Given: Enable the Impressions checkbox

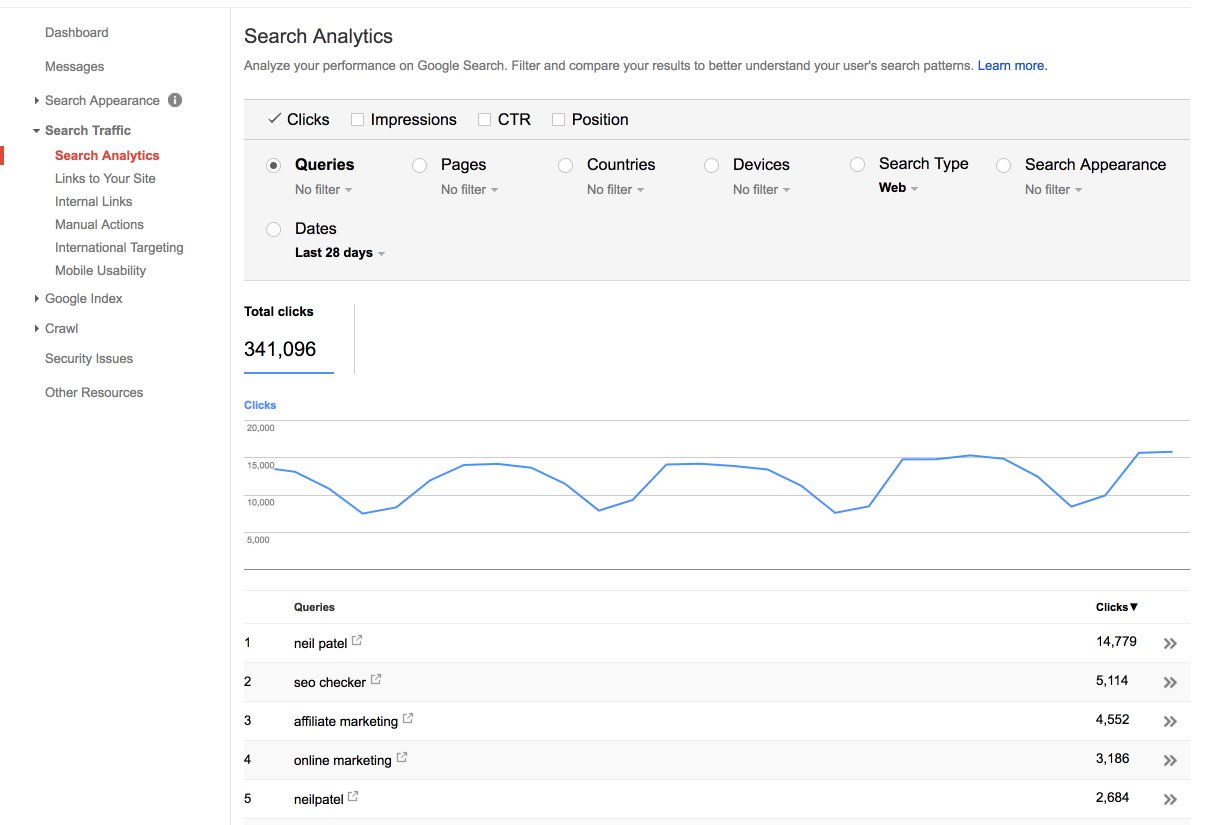Looking at the screenshot, I should [357, 120].
